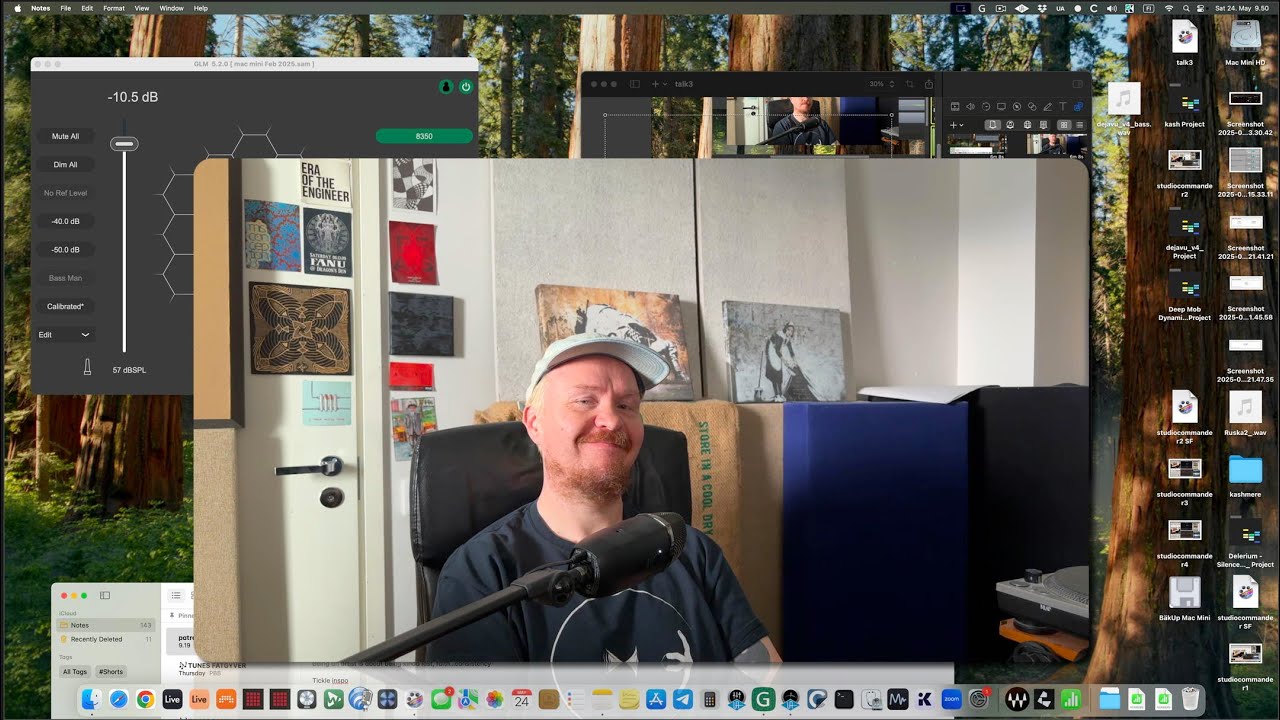Toggle No Ref Level in GLM
1280x720 pixels.
65,193
